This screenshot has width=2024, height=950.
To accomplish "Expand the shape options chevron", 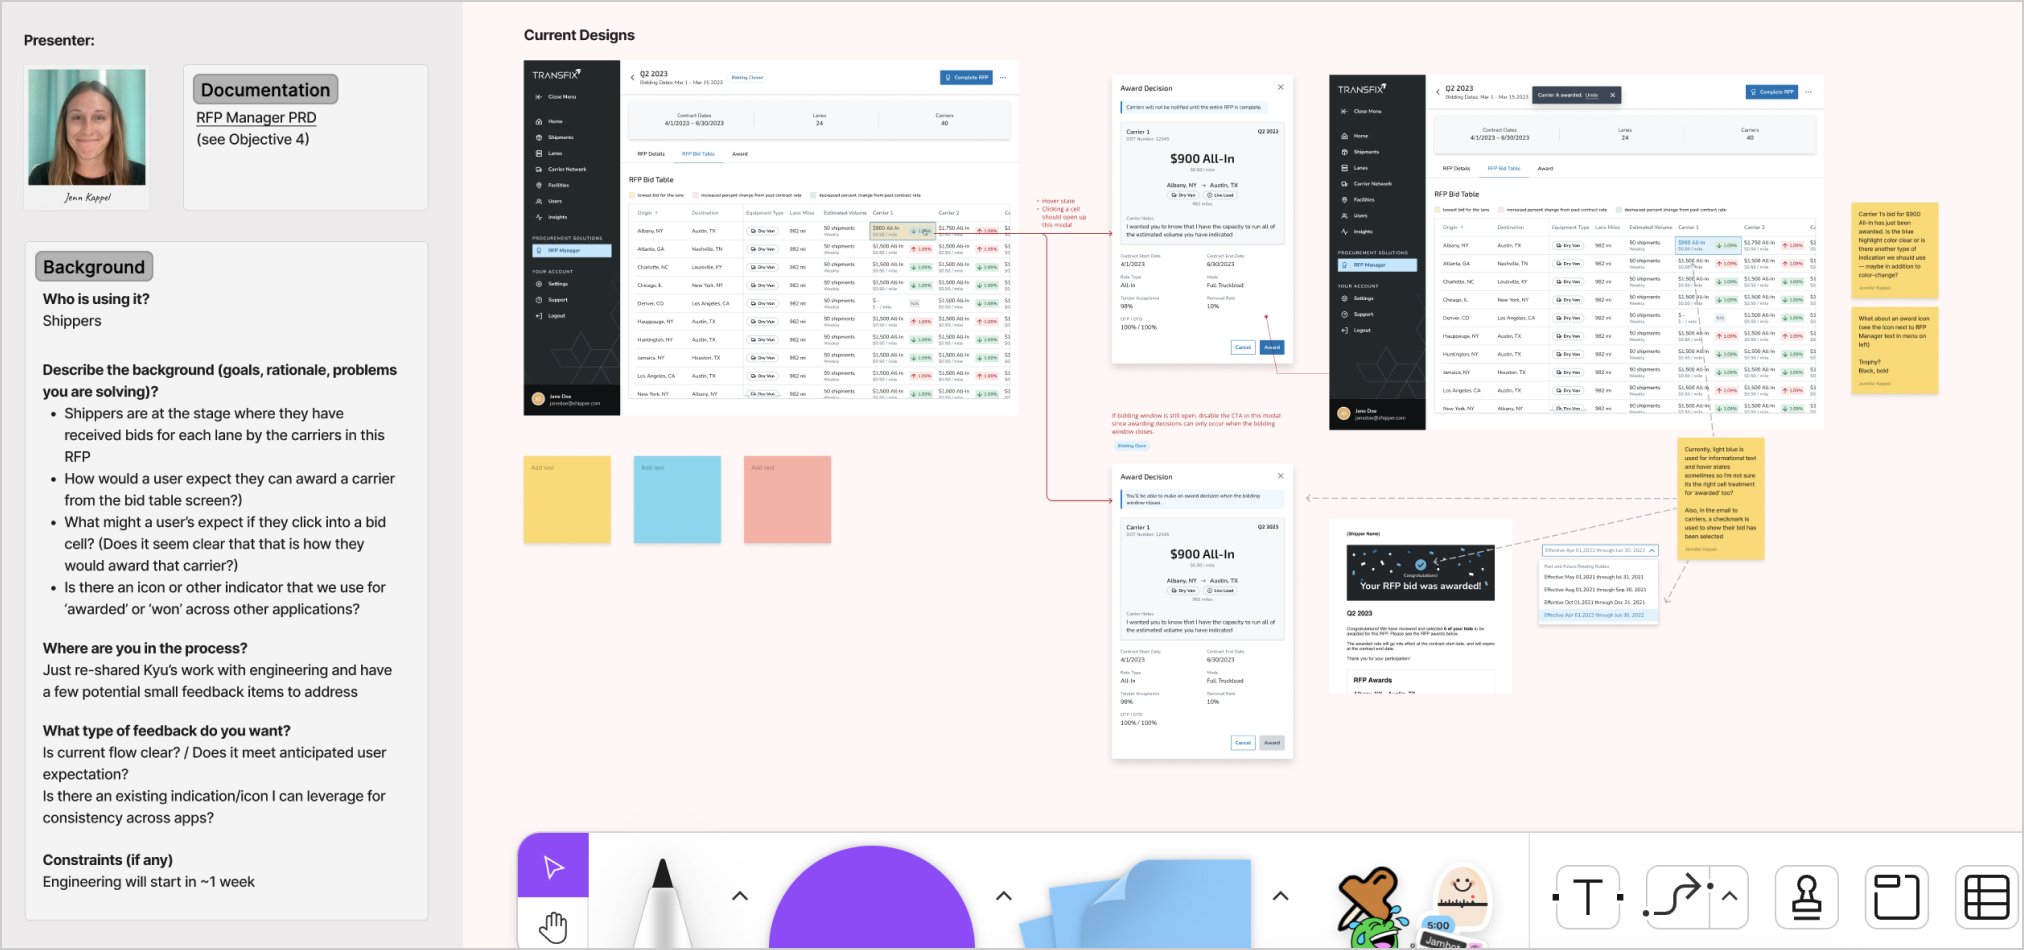I will (1004, 896).
